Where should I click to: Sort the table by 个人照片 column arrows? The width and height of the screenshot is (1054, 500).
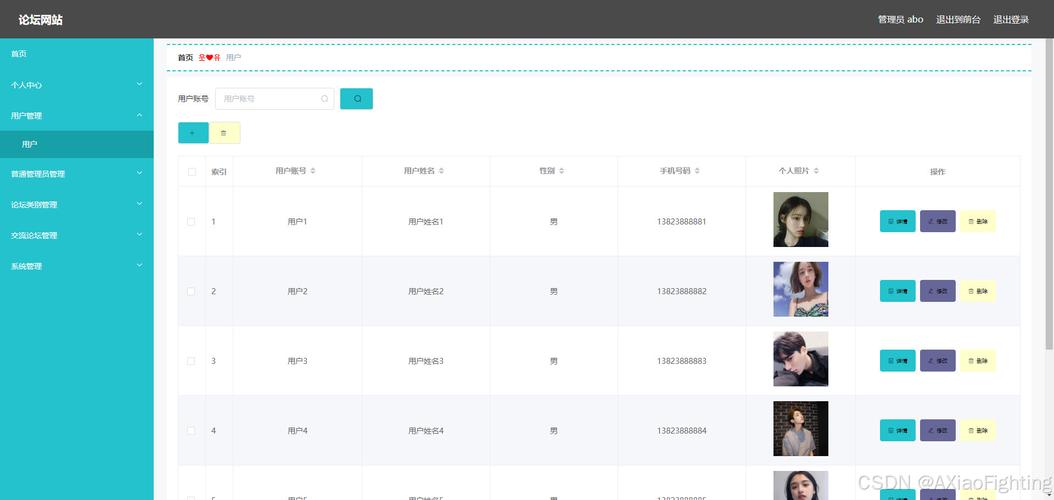click(x=816, y=171)
